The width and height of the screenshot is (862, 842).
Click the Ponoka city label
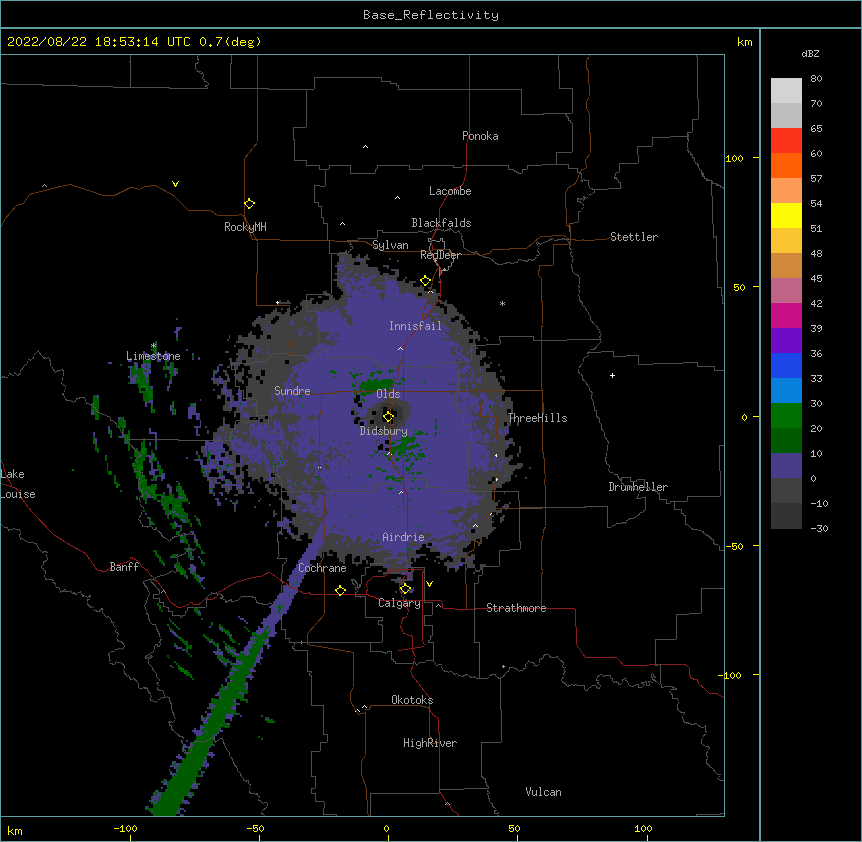[480, 136]
